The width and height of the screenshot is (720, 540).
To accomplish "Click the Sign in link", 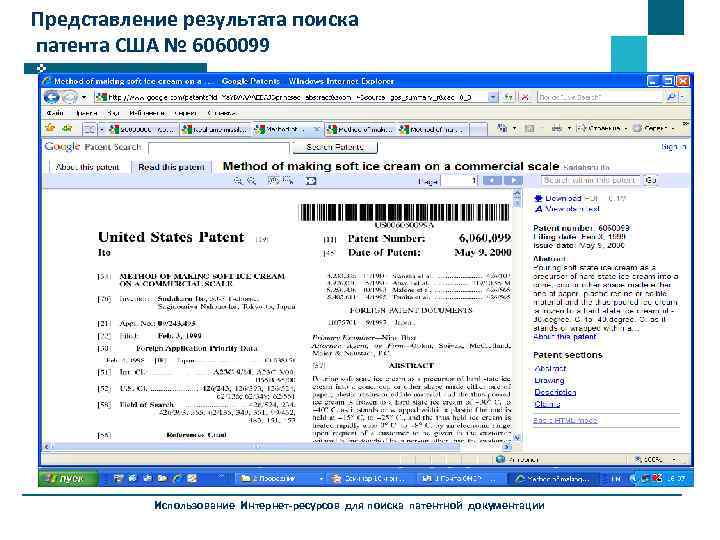I will (674, 147).
